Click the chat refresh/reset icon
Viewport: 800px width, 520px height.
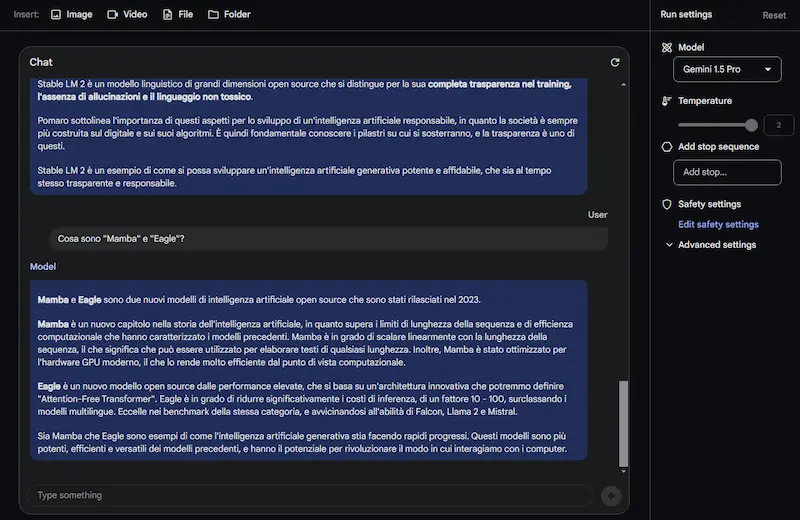(615, 62)
